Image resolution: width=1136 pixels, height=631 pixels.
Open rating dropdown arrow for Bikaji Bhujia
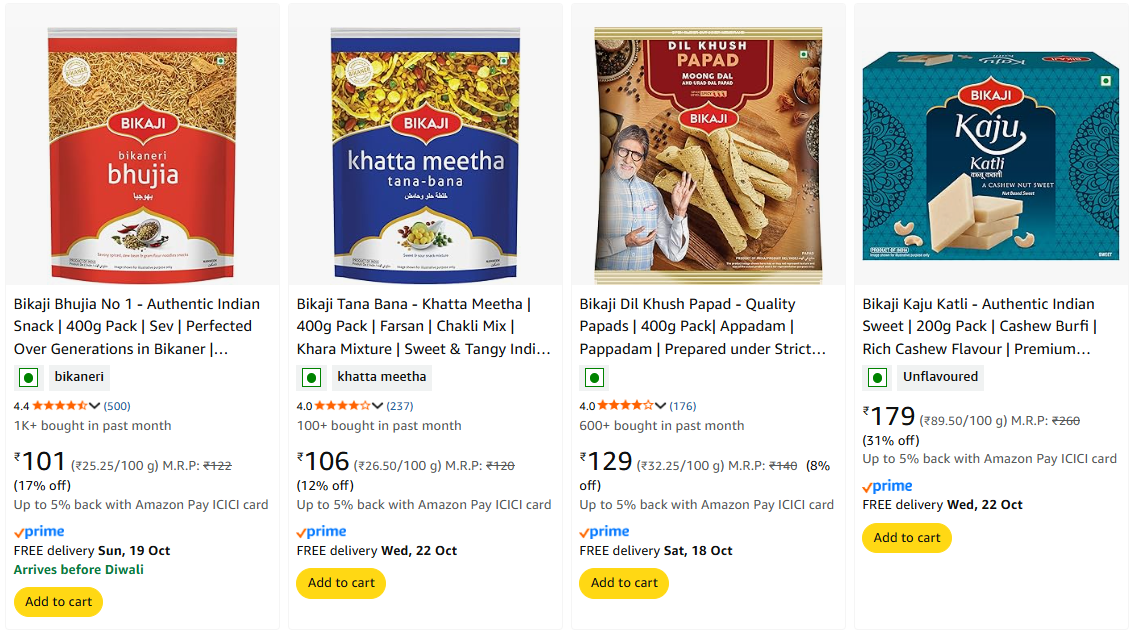[95, 406]
